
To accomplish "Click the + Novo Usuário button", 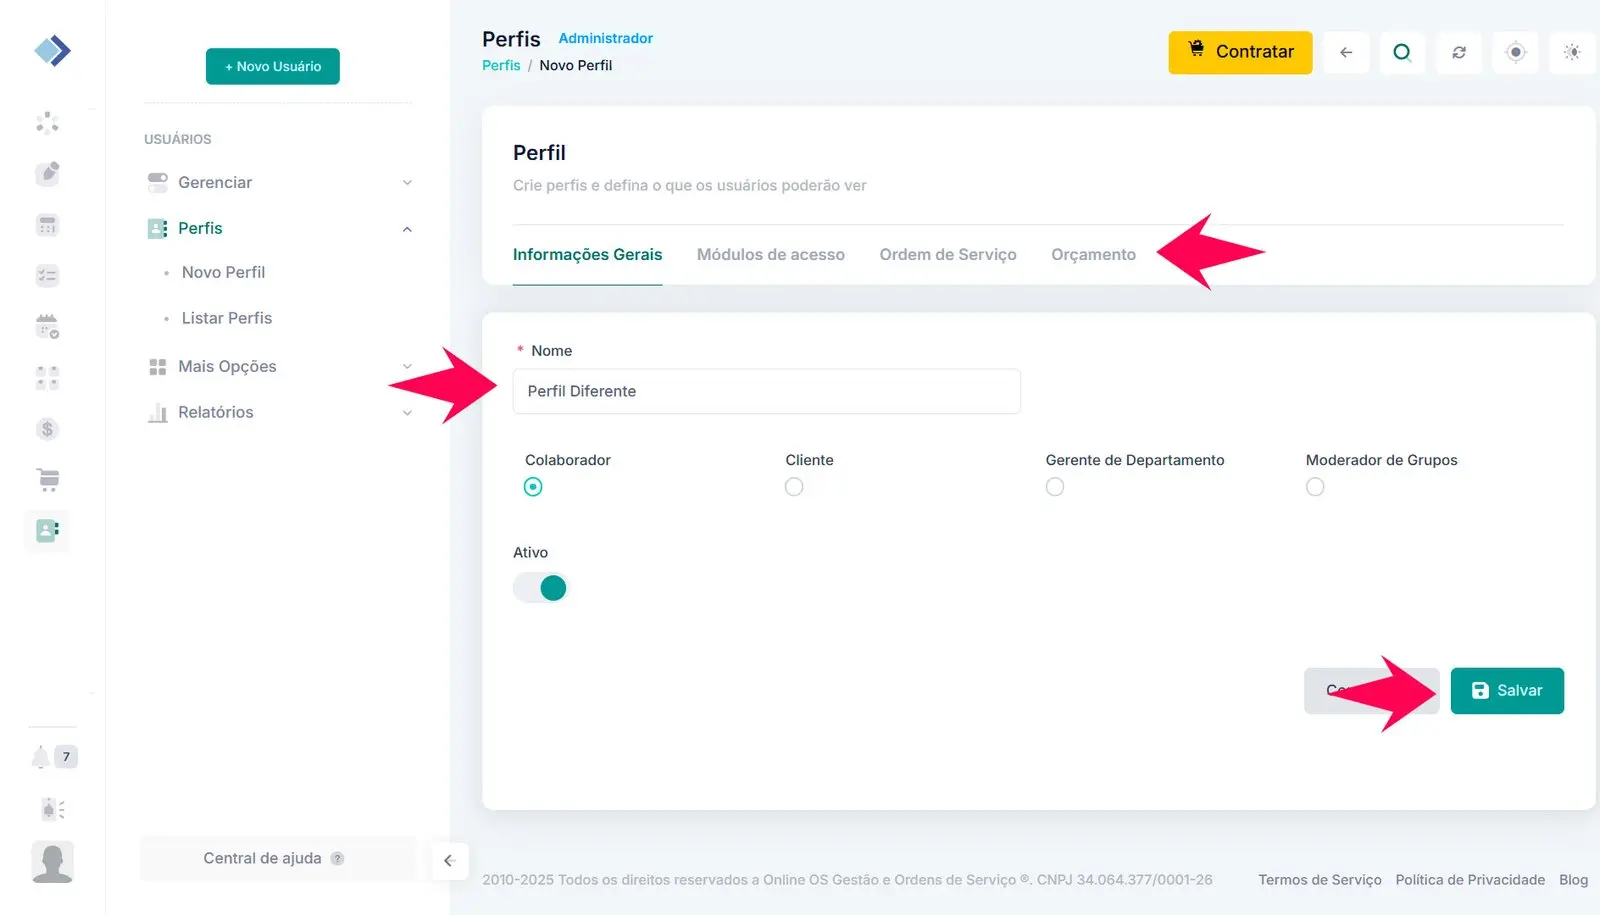I will [273, 67].
